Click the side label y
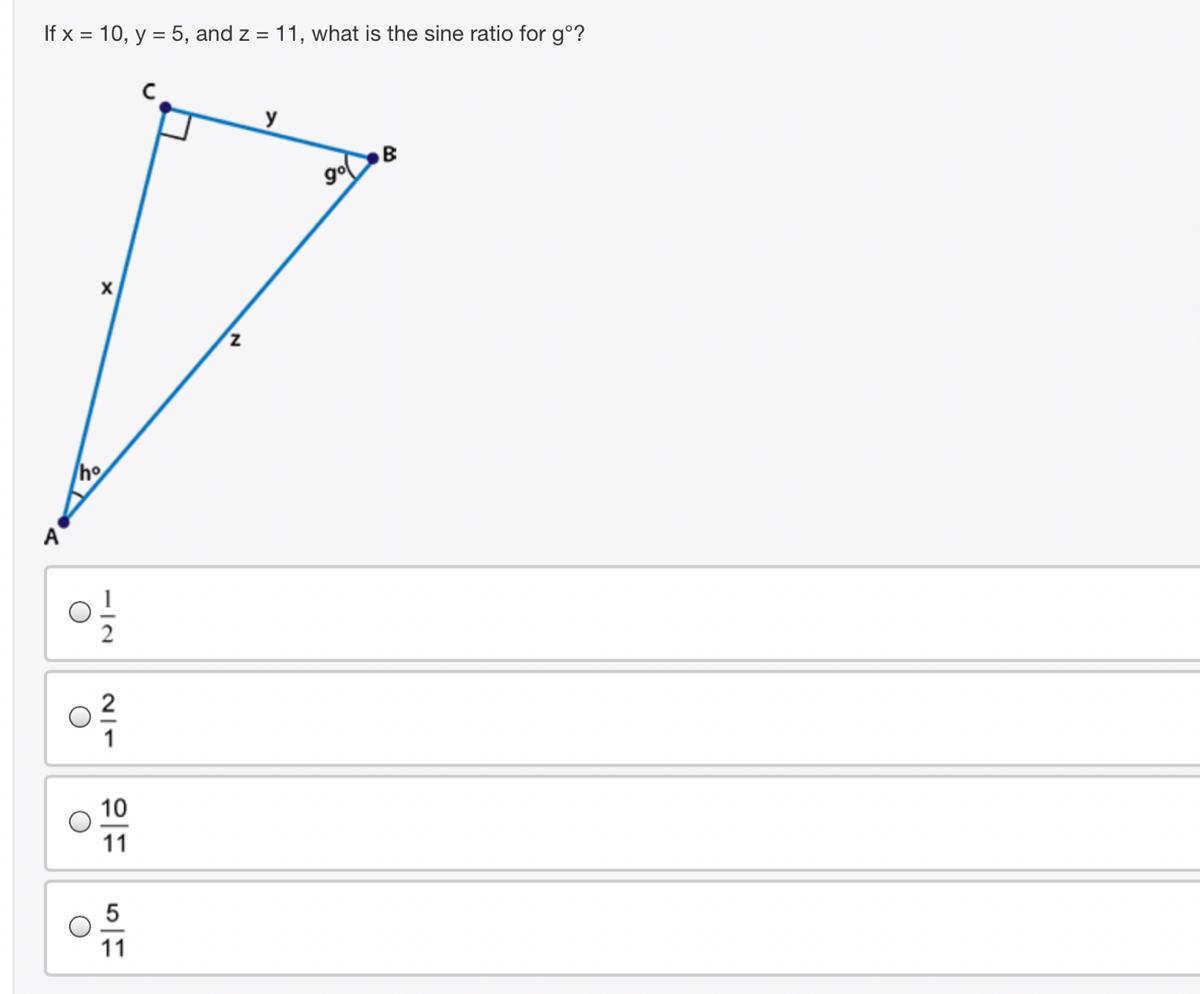Viewport: 1200px width, 994px height. (x=270, y=117)
